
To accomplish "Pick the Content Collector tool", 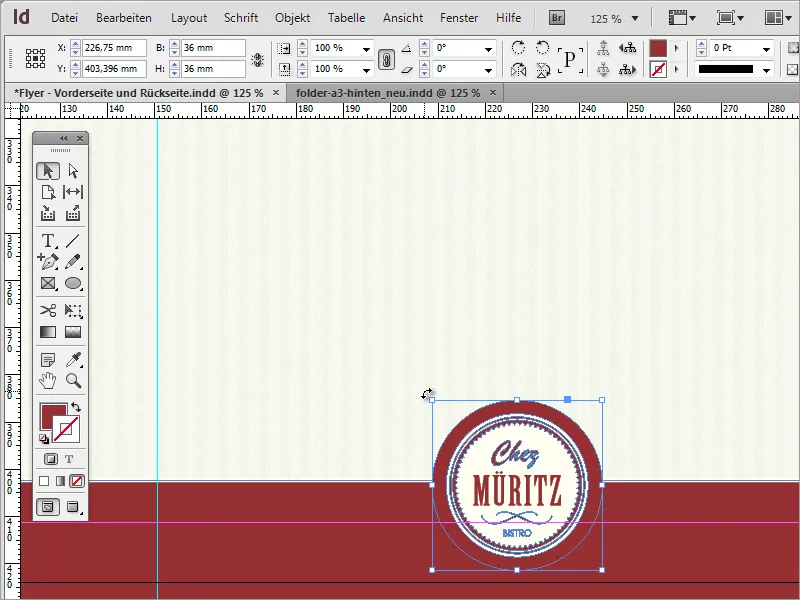I will click(x=48, y=213).
